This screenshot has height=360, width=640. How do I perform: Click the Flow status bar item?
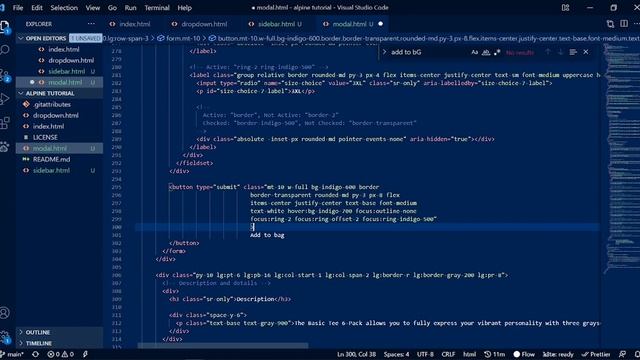click(524, 354)
